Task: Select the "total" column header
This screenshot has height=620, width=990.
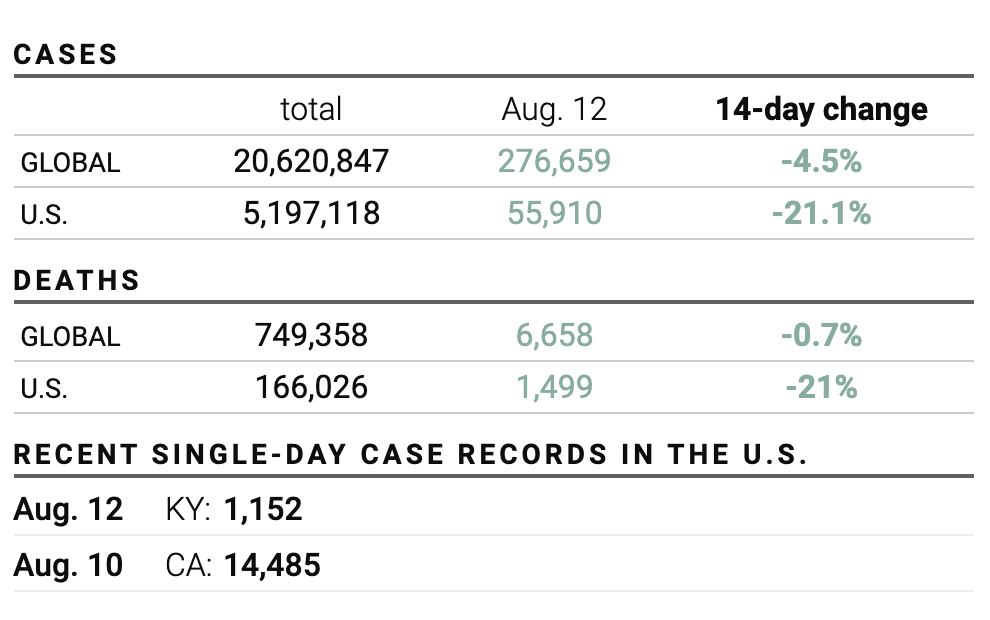Action: click(x=311, y=109)
